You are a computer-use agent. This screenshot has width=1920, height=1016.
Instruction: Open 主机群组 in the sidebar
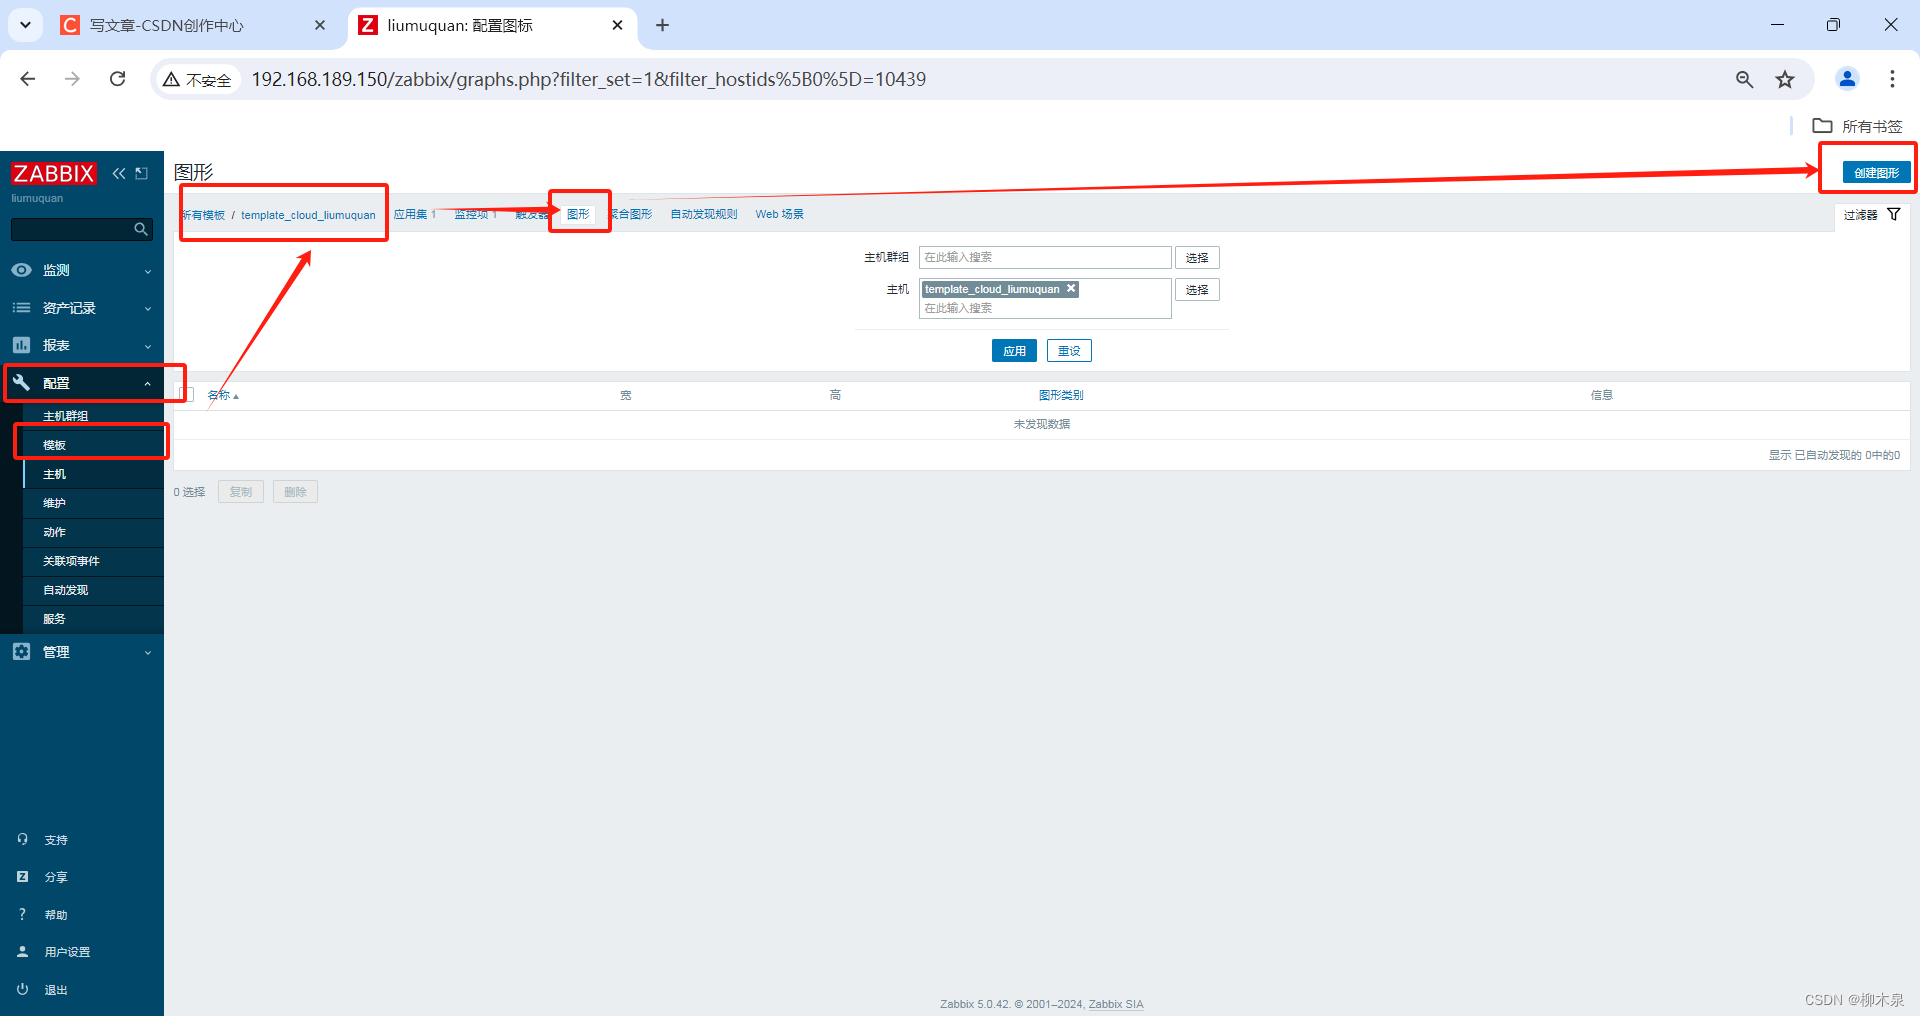(66, 416)
